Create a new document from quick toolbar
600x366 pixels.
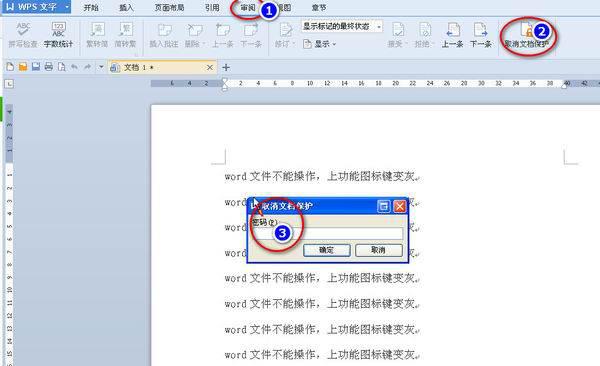point(10,67)
